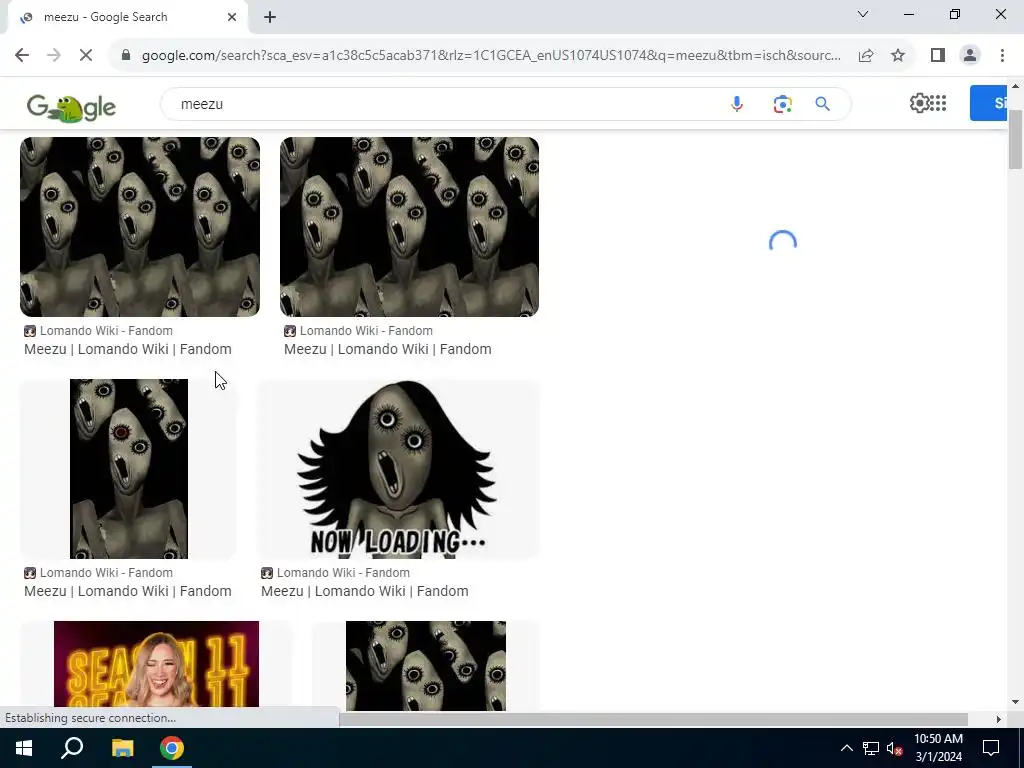The height and width of the screenshot is (768, 1024).
Task: Click Lomando Wiki - Fandom source under first image
Action: pos(99,331)
